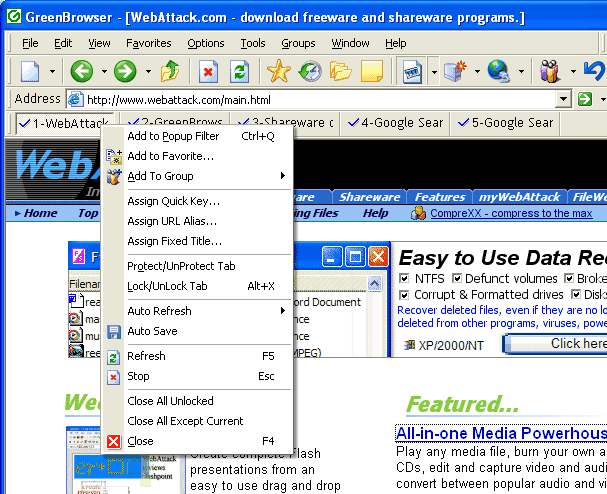Open the Groups menu

(298, 43)
